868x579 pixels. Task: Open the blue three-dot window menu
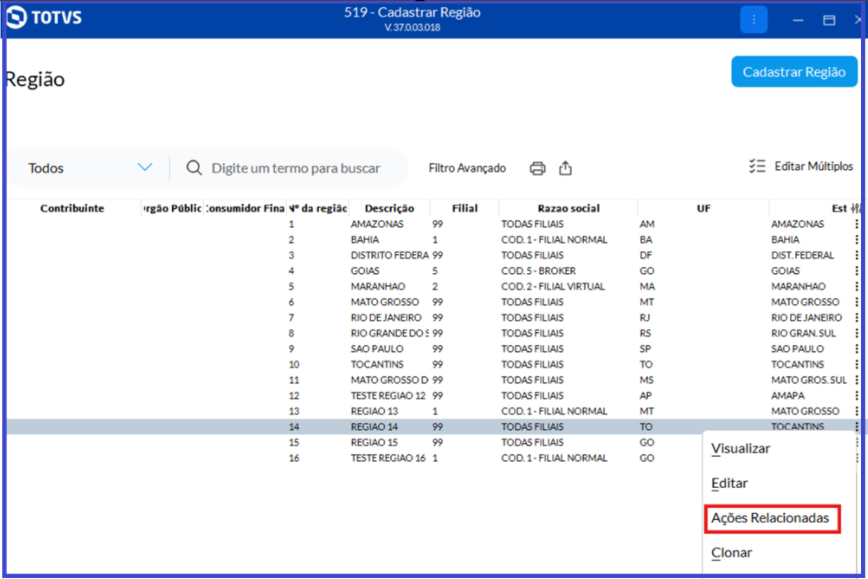753,19
